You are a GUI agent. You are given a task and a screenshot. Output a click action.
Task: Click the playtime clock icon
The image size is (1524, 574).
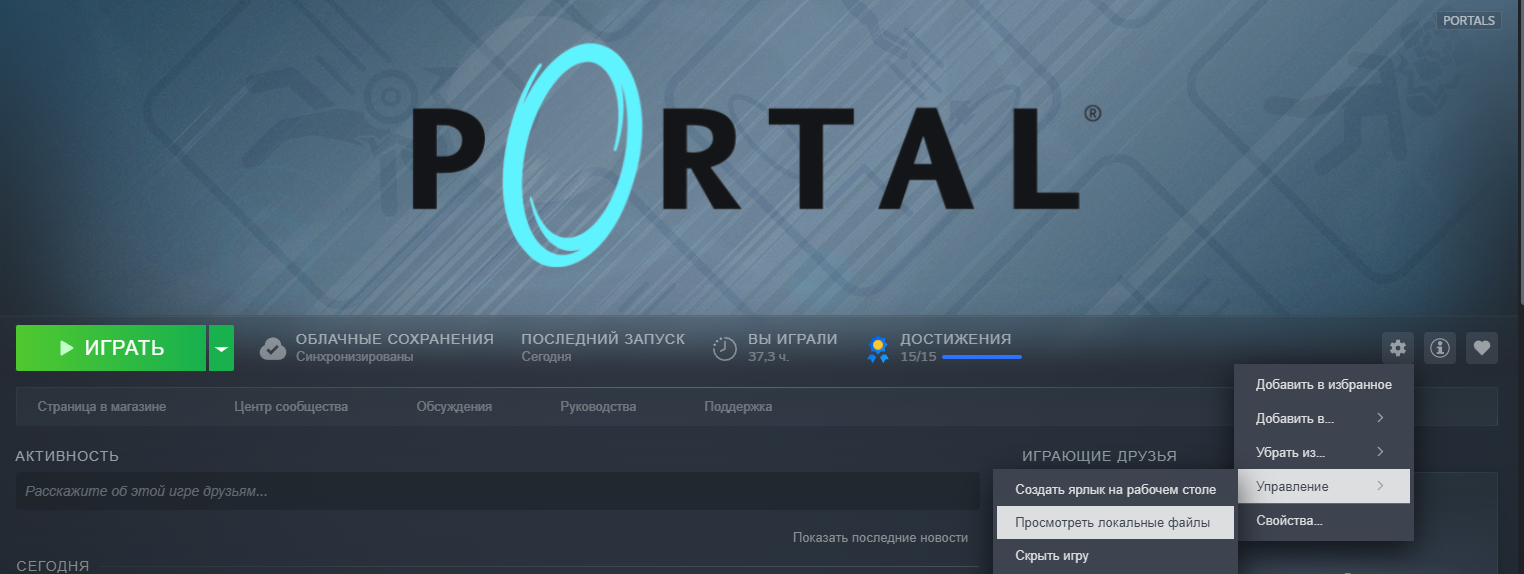pyautogui.click(x=725, y=349)
